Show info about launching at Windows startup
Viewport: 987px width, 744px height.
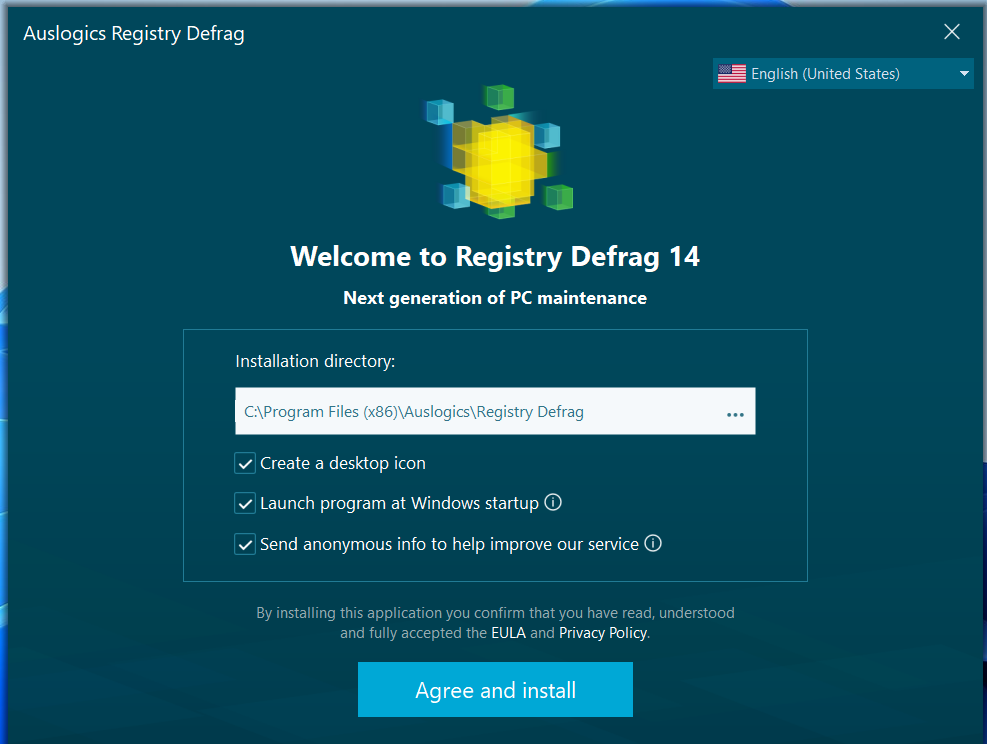click(553, 502)
